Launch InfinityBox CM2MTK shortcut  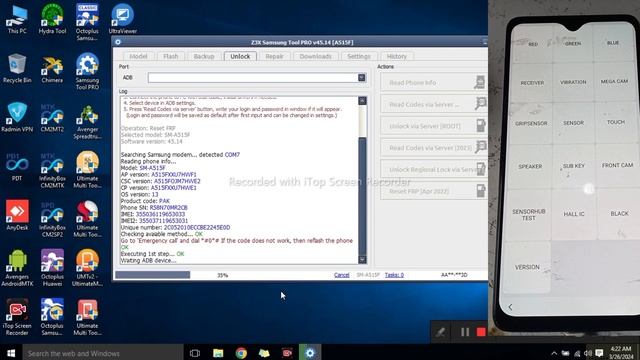click(x=52, y=169)
